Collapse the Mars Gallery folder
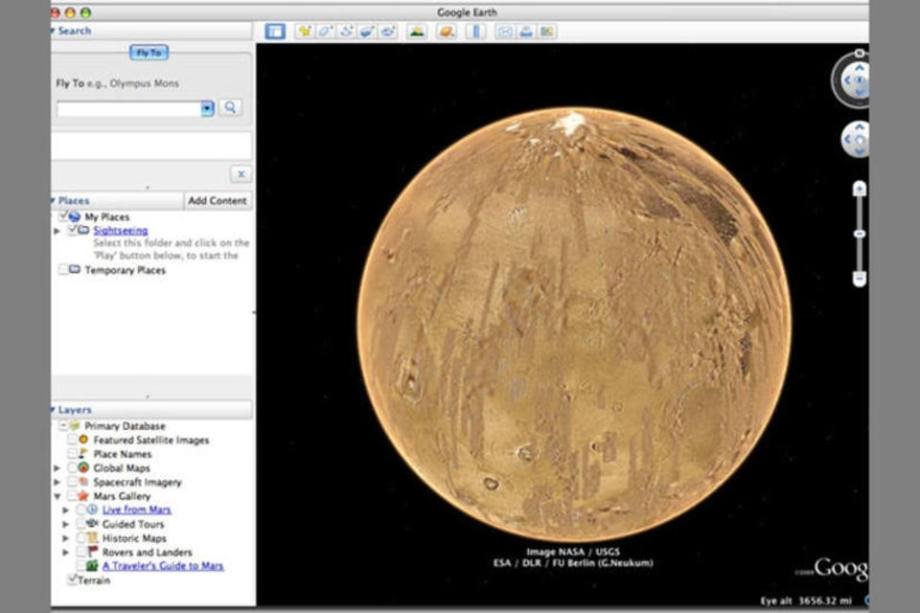920x613 pixels. (57, 496)
